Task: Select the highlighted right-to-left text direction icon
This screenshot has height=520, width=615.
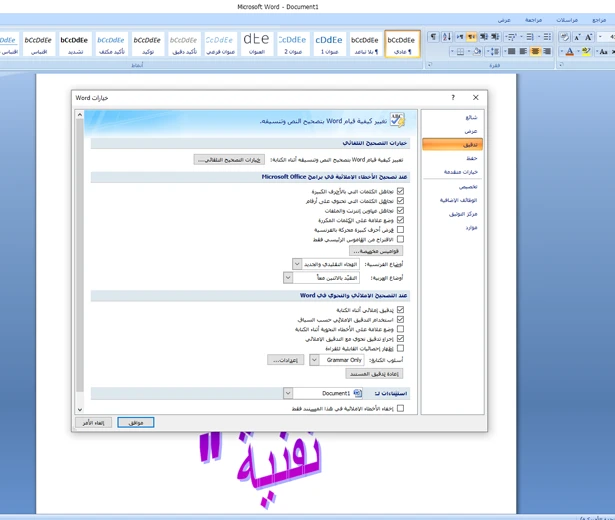Action: coord(471,37)
